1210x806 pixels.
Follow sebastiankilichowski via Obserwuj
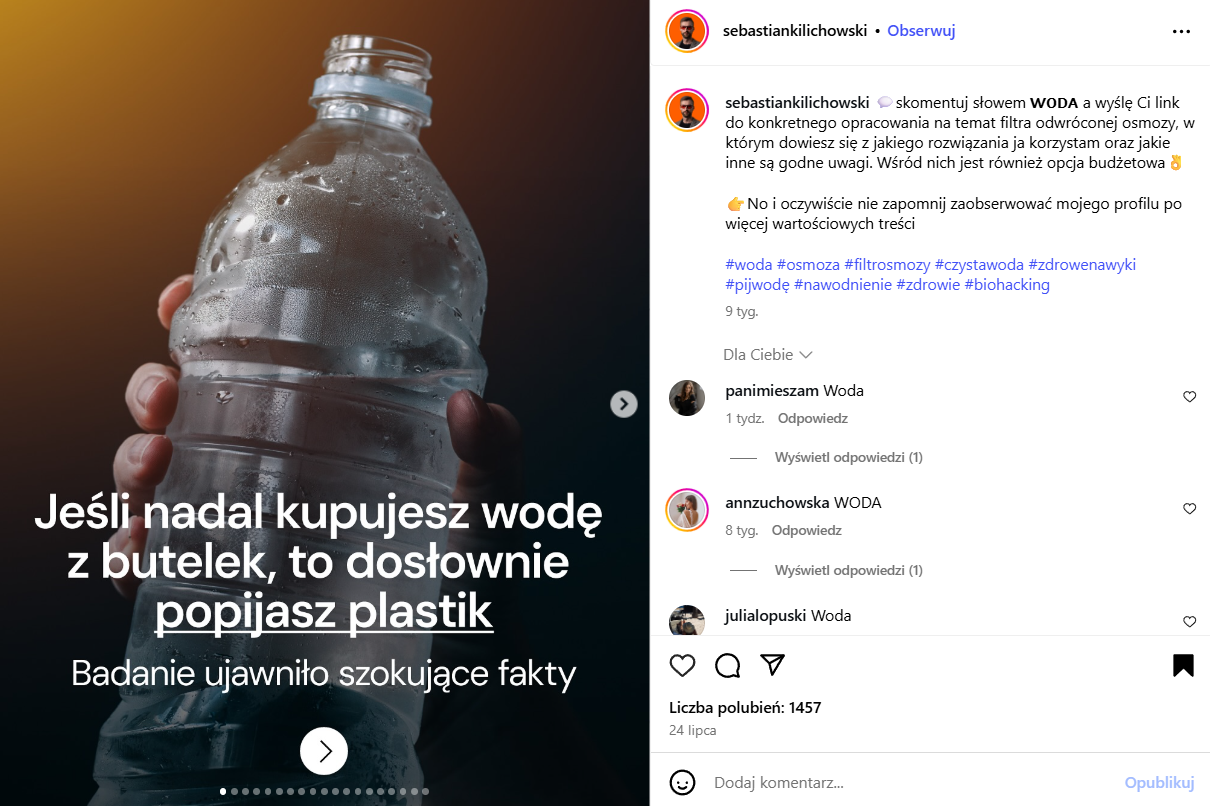[921, 31]
